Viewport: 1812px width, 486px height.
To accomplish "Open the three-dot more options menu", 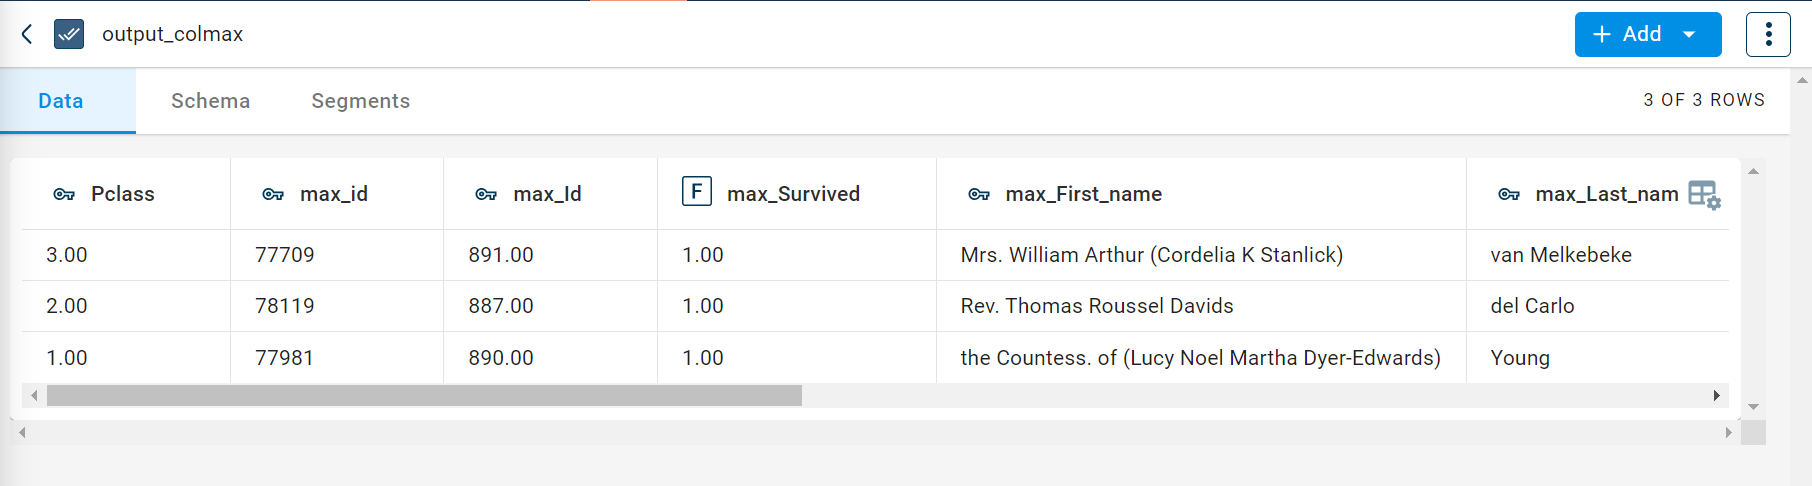I will coord(1768,34).
